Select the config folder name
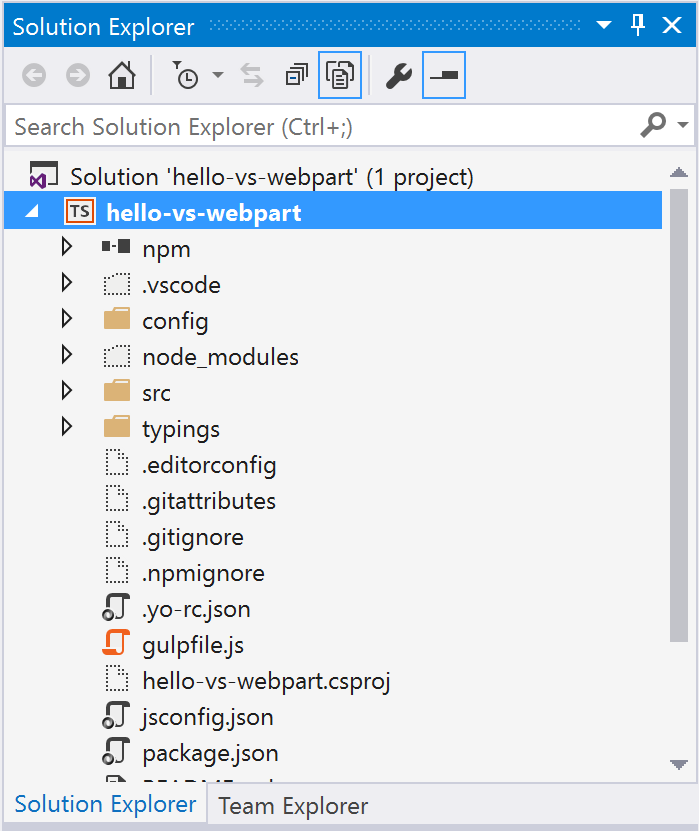699x831 pixels. click(175, 322)
